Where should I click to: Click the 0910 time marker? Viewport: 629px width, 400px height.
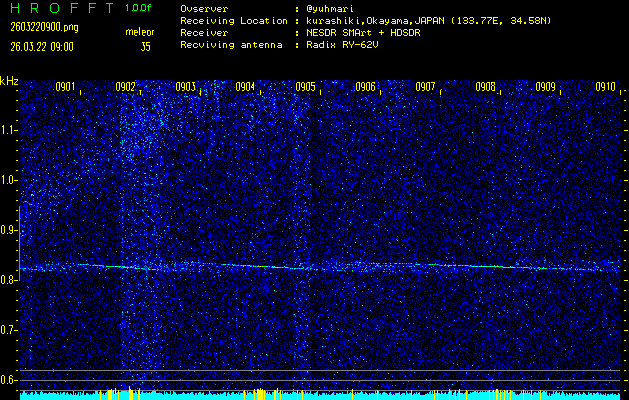click(606, 87)
